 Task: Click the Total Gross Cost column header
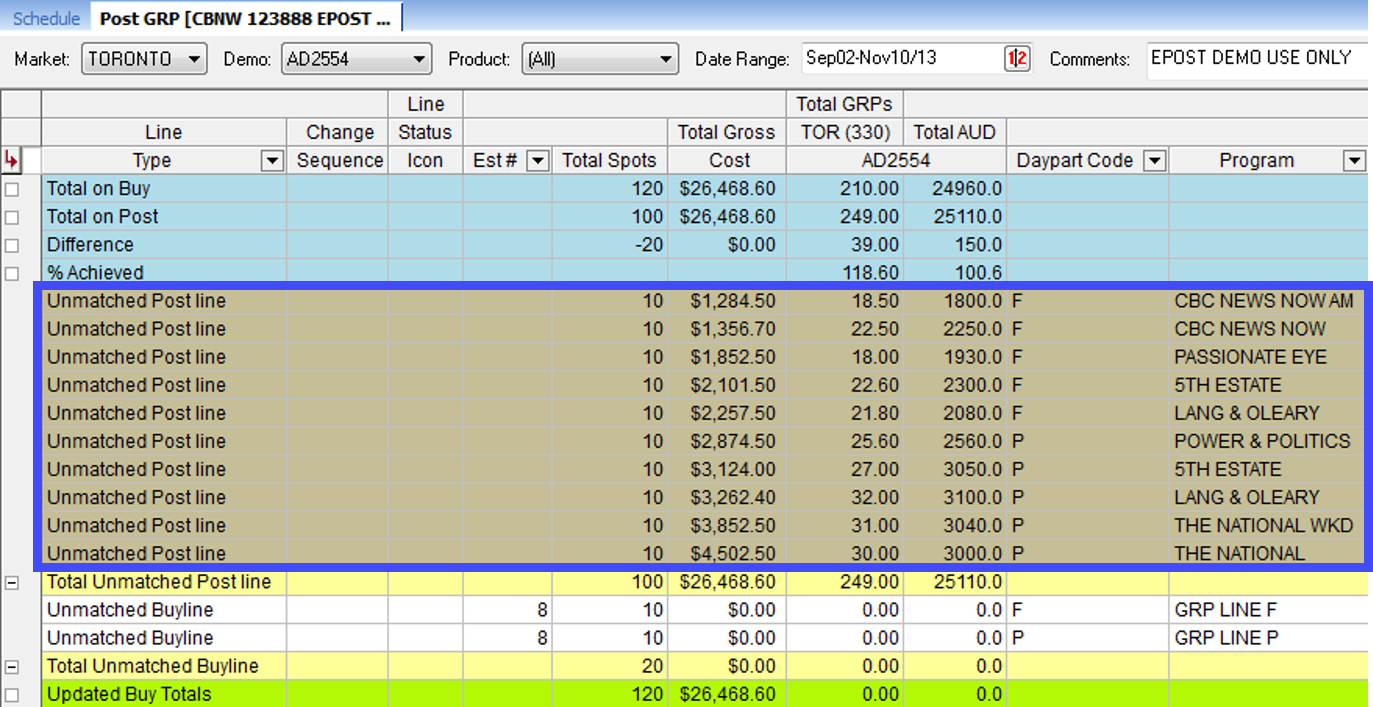point(726,146)
